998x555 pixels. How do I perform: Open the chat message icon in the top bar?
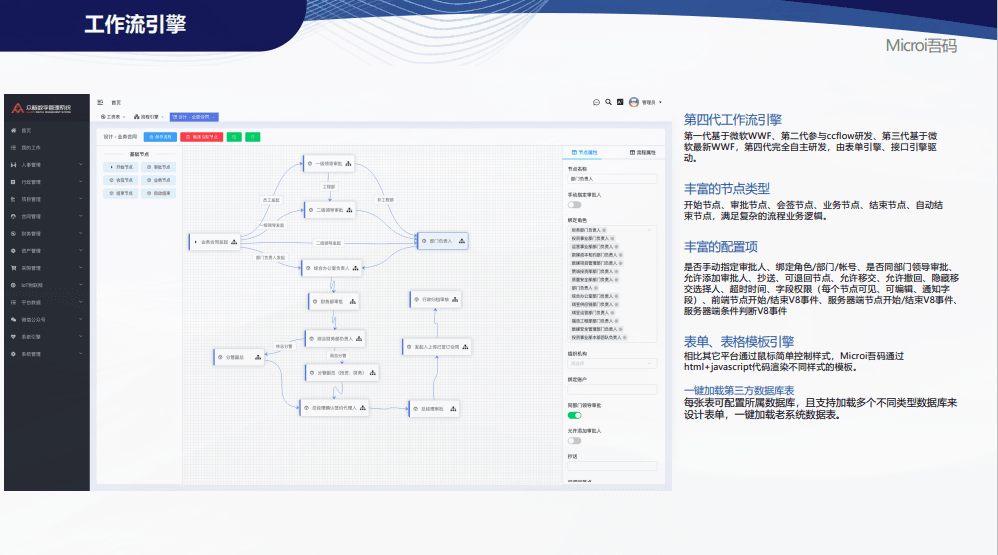[x=596, y=102]
